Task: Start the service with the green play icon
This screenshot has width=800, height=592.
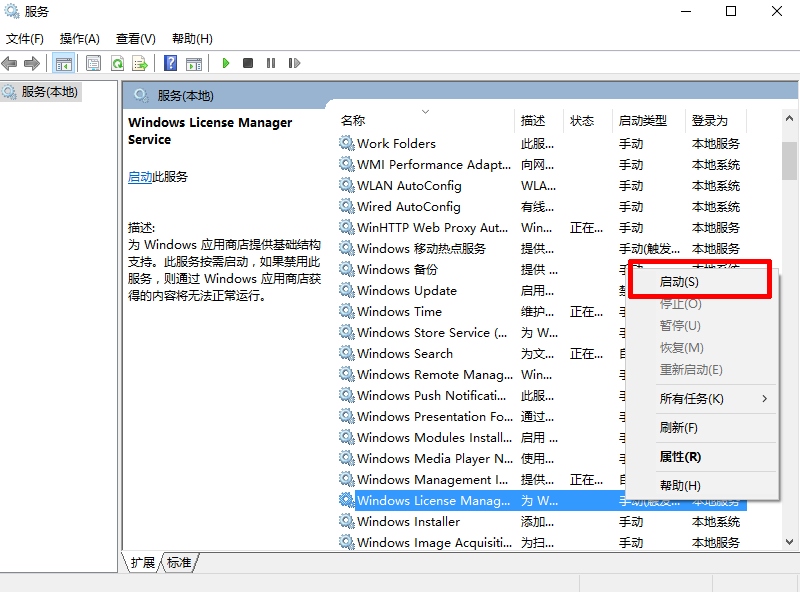Action: point(225,63)
